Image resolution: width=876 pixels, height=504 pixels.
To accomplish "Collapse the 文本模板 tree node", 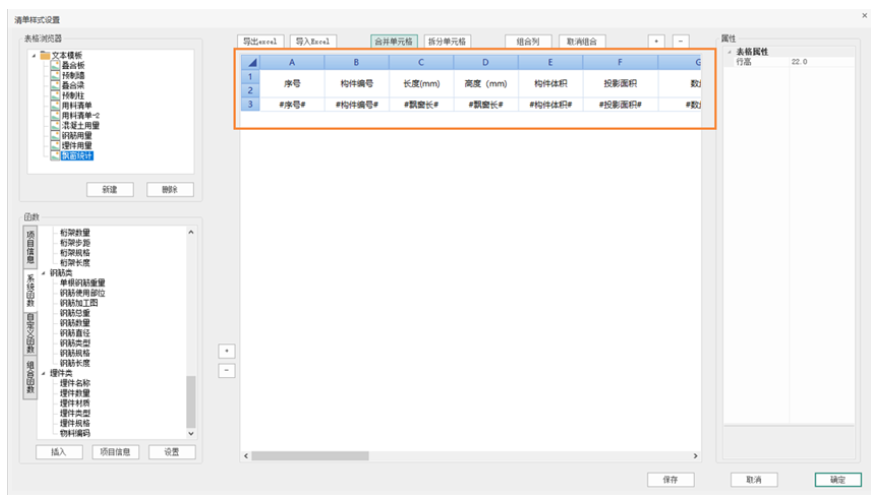I will click(33, 55).
